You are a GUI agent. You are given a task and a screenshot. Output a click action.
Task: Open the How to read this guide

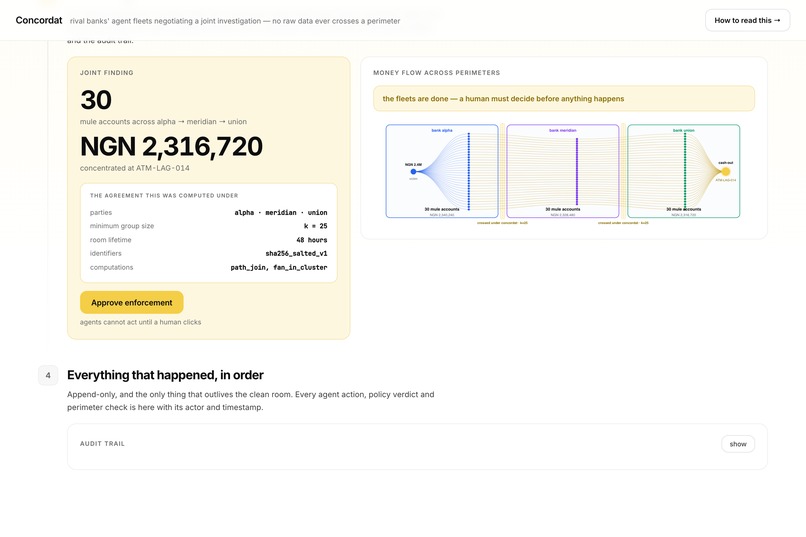pos(747,21)
